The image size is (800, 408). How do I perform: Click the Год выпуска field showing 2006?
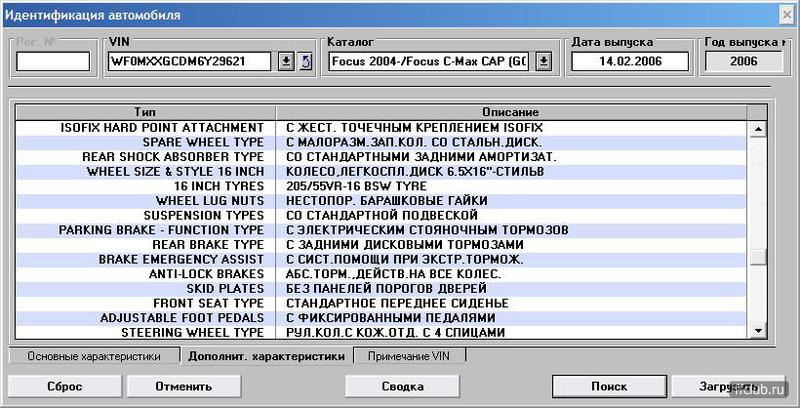click(743, 62)
